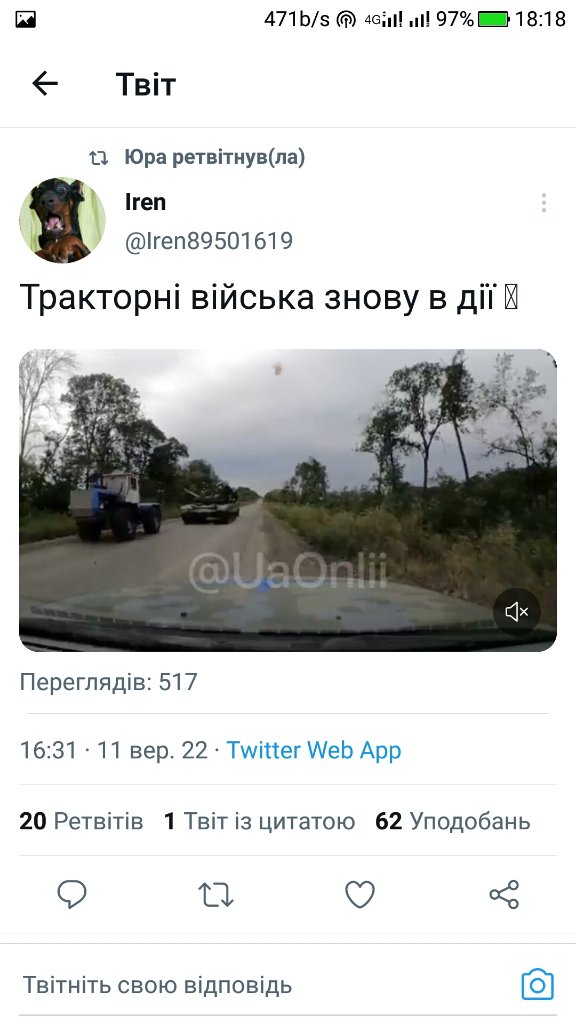Open the Iren display name

145,202
